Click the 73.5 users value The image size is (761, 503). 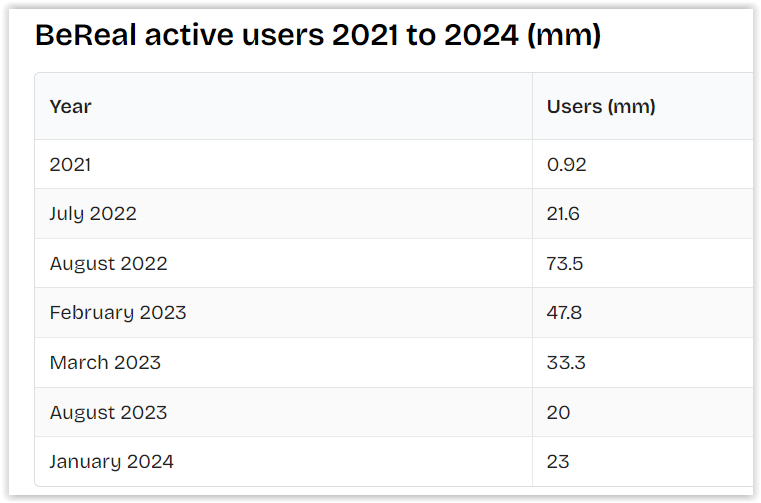565,264
